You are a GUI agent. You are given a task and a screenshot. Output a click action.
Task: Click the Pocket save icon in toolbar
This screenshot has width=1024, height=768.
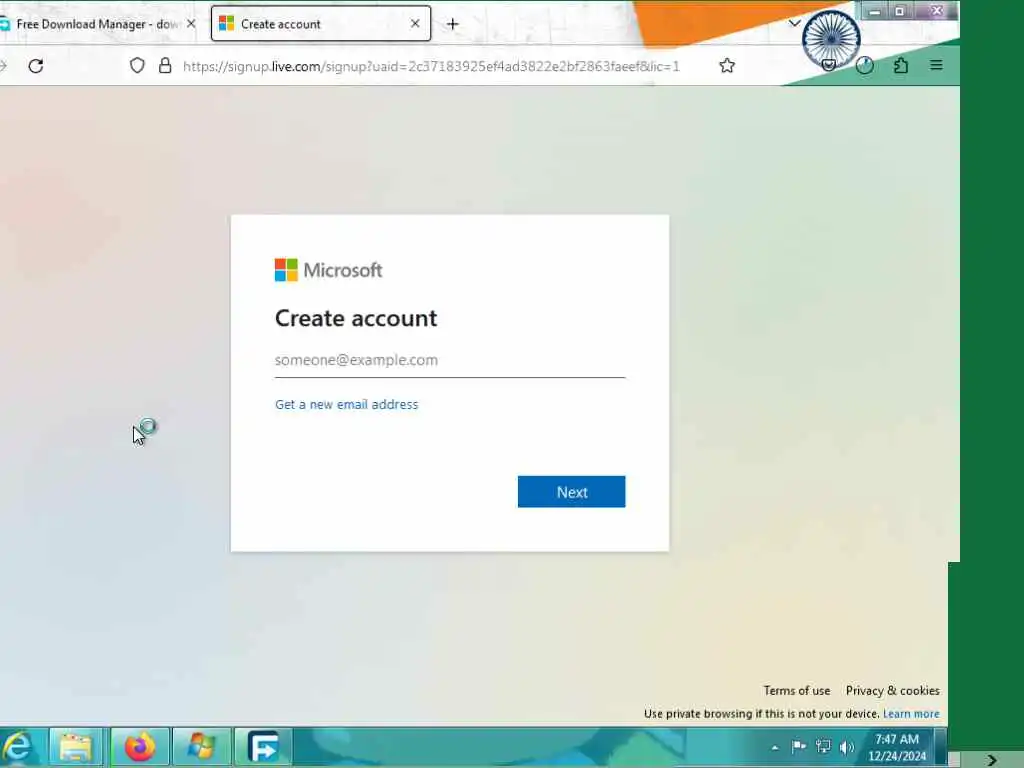click(x=829, y=65)
